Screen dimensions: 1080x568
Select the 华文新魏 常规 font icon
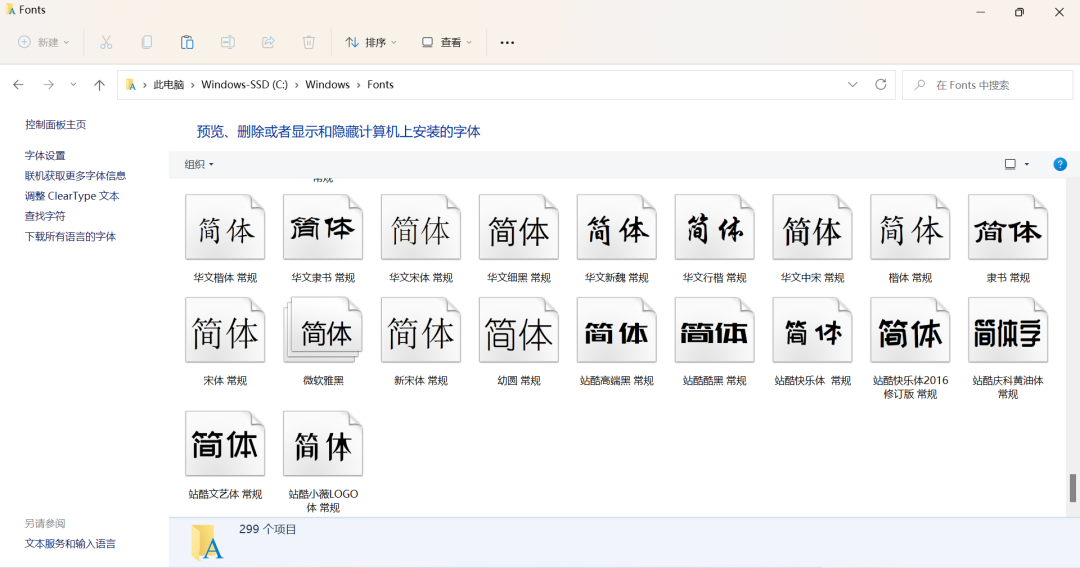pyautogui.click(x=616, y=228)
